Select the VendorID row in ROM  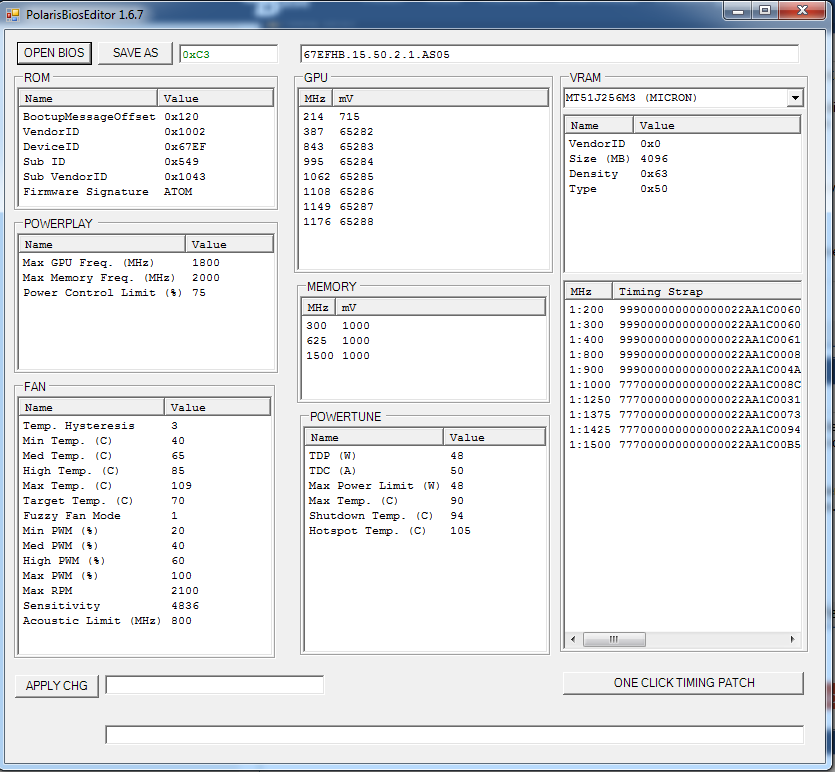146,132
